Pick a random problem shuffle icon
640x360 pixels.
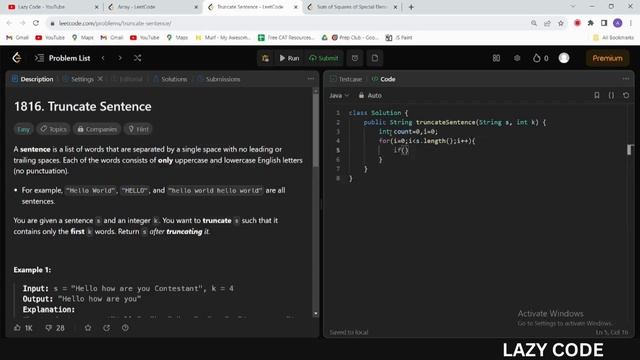point(138,58)
